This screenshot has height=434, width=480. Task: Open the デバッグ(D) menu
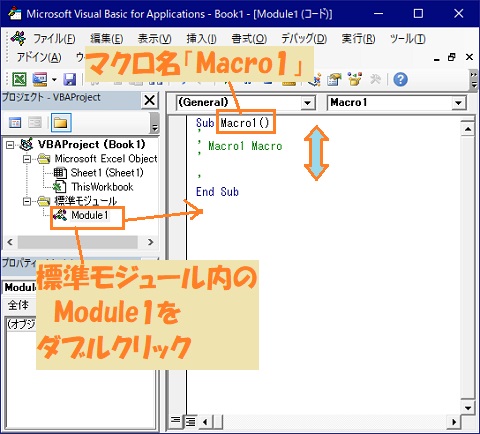(304, 39)
